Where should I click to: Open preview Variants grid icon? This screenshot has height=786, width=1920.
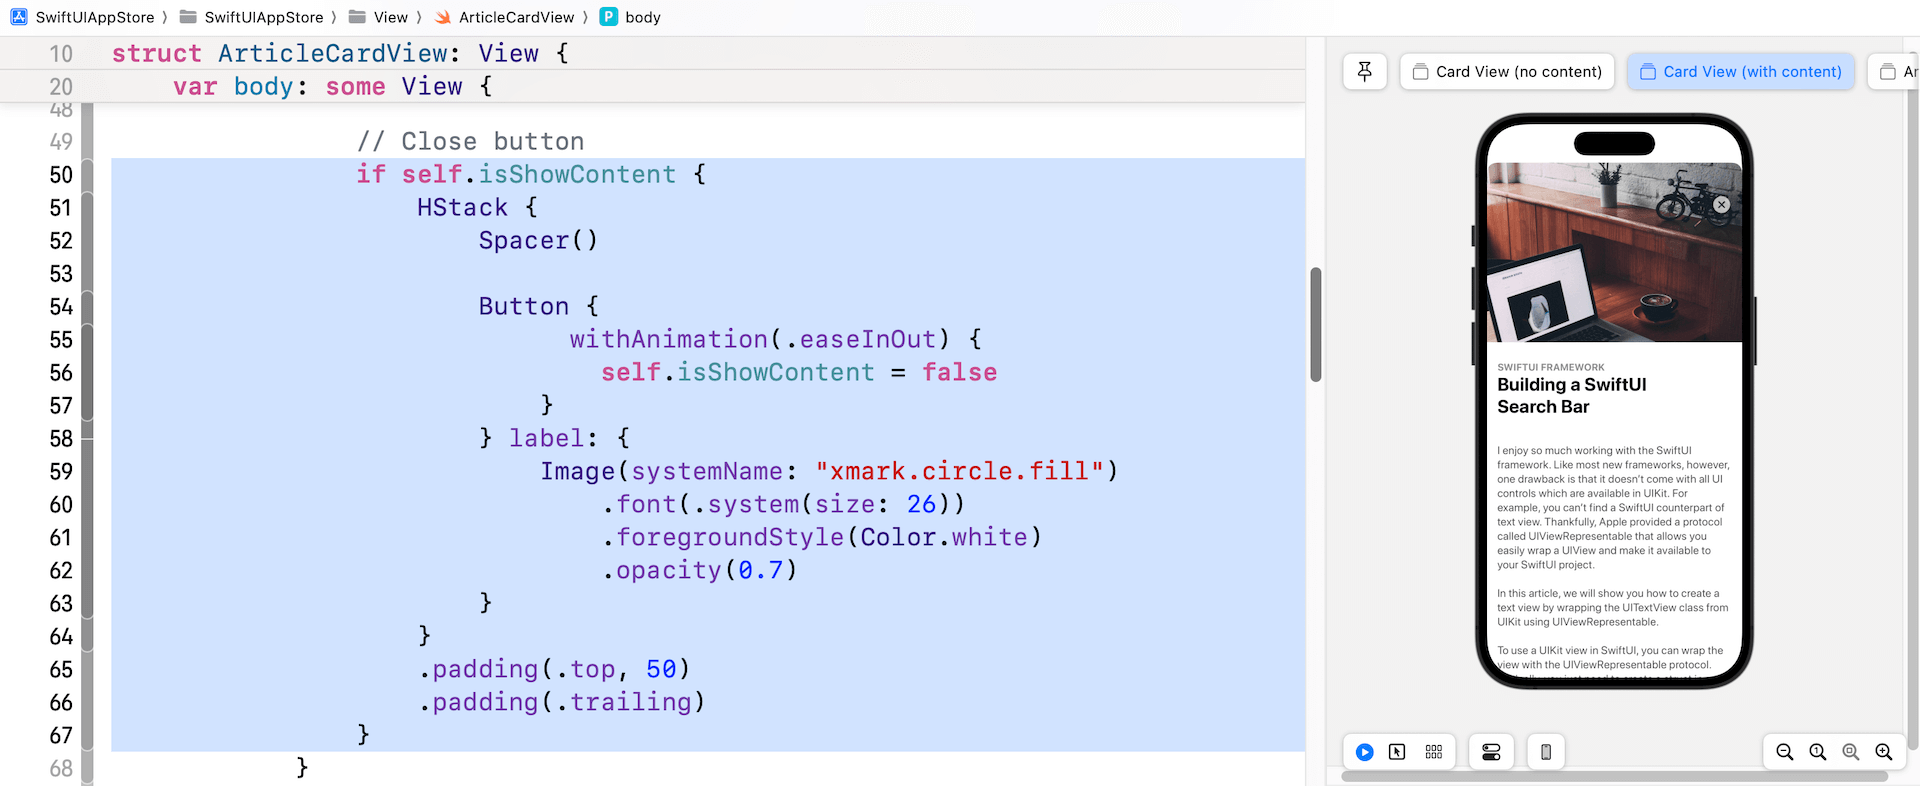coord(1433,752)
